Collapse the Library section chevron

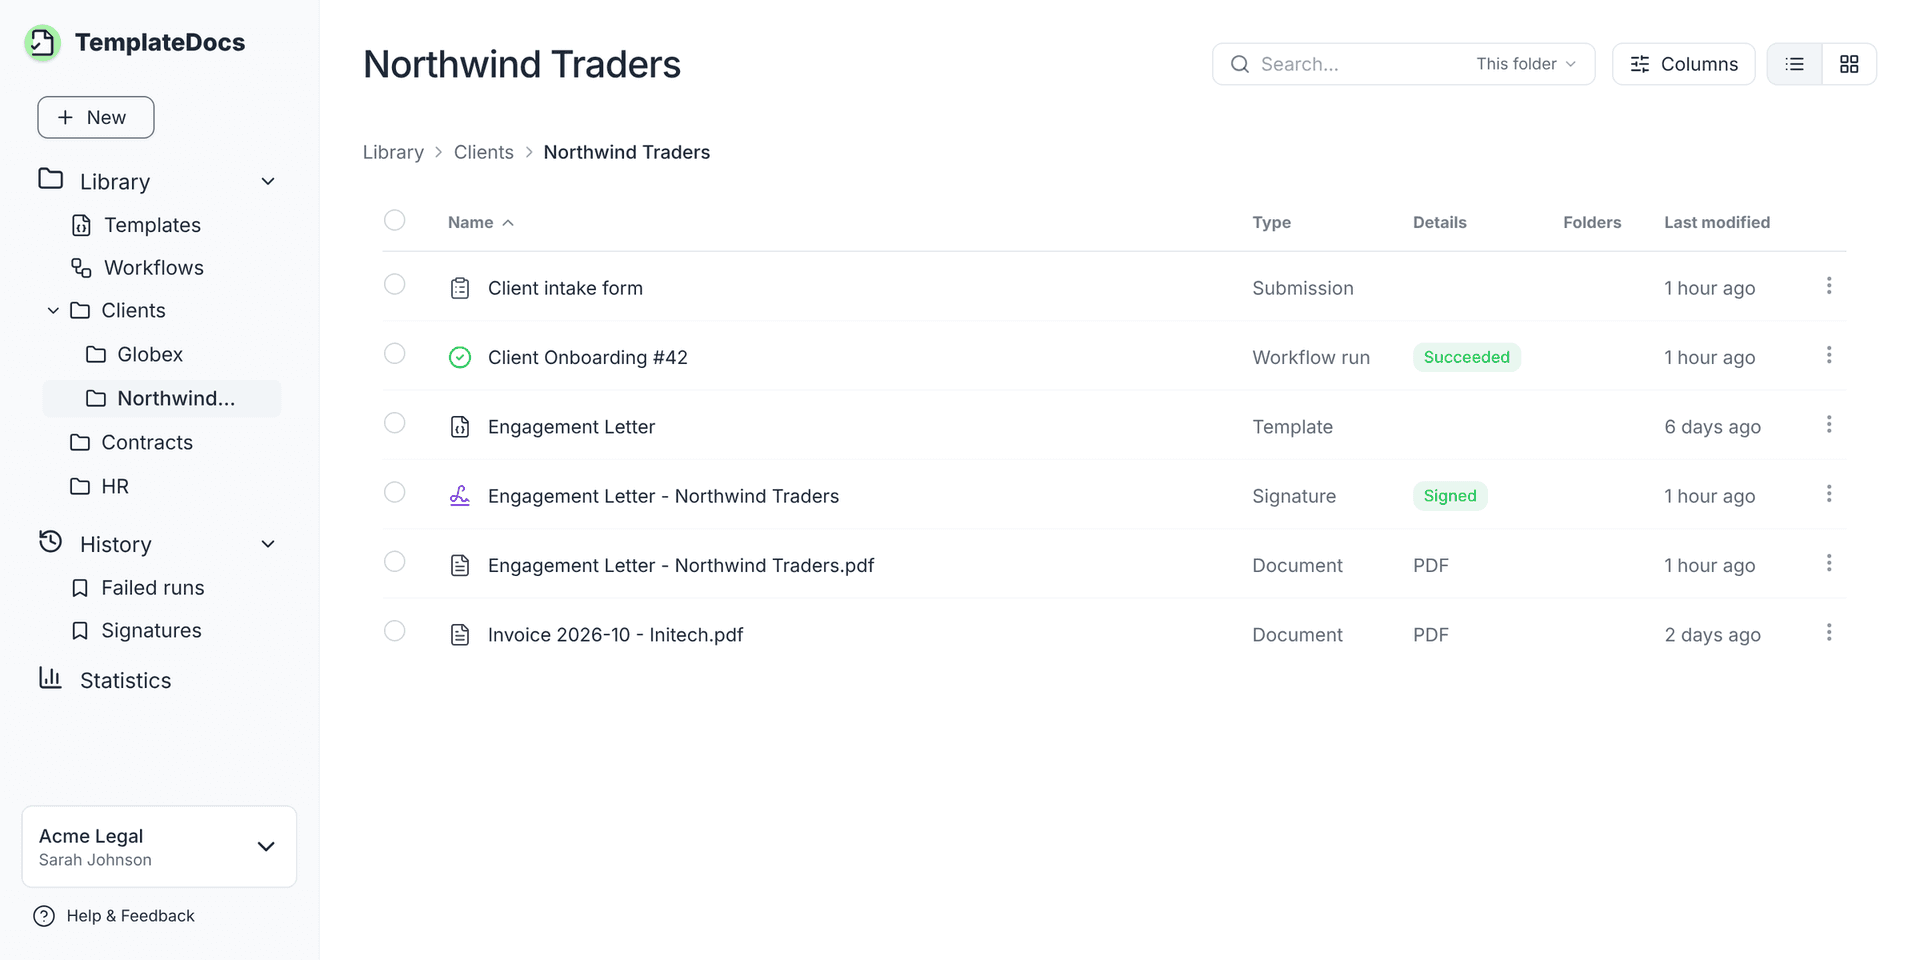[268, 181]
